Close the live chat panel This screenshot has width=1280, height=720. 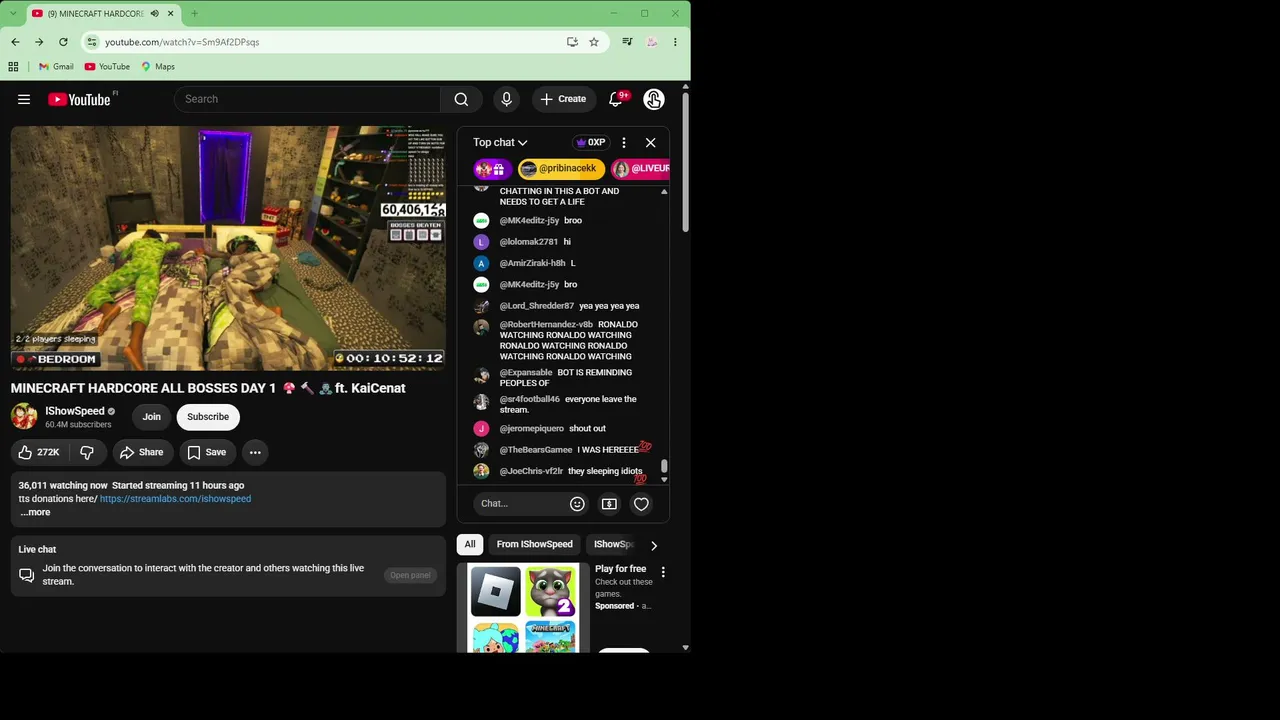coord(651,143)
